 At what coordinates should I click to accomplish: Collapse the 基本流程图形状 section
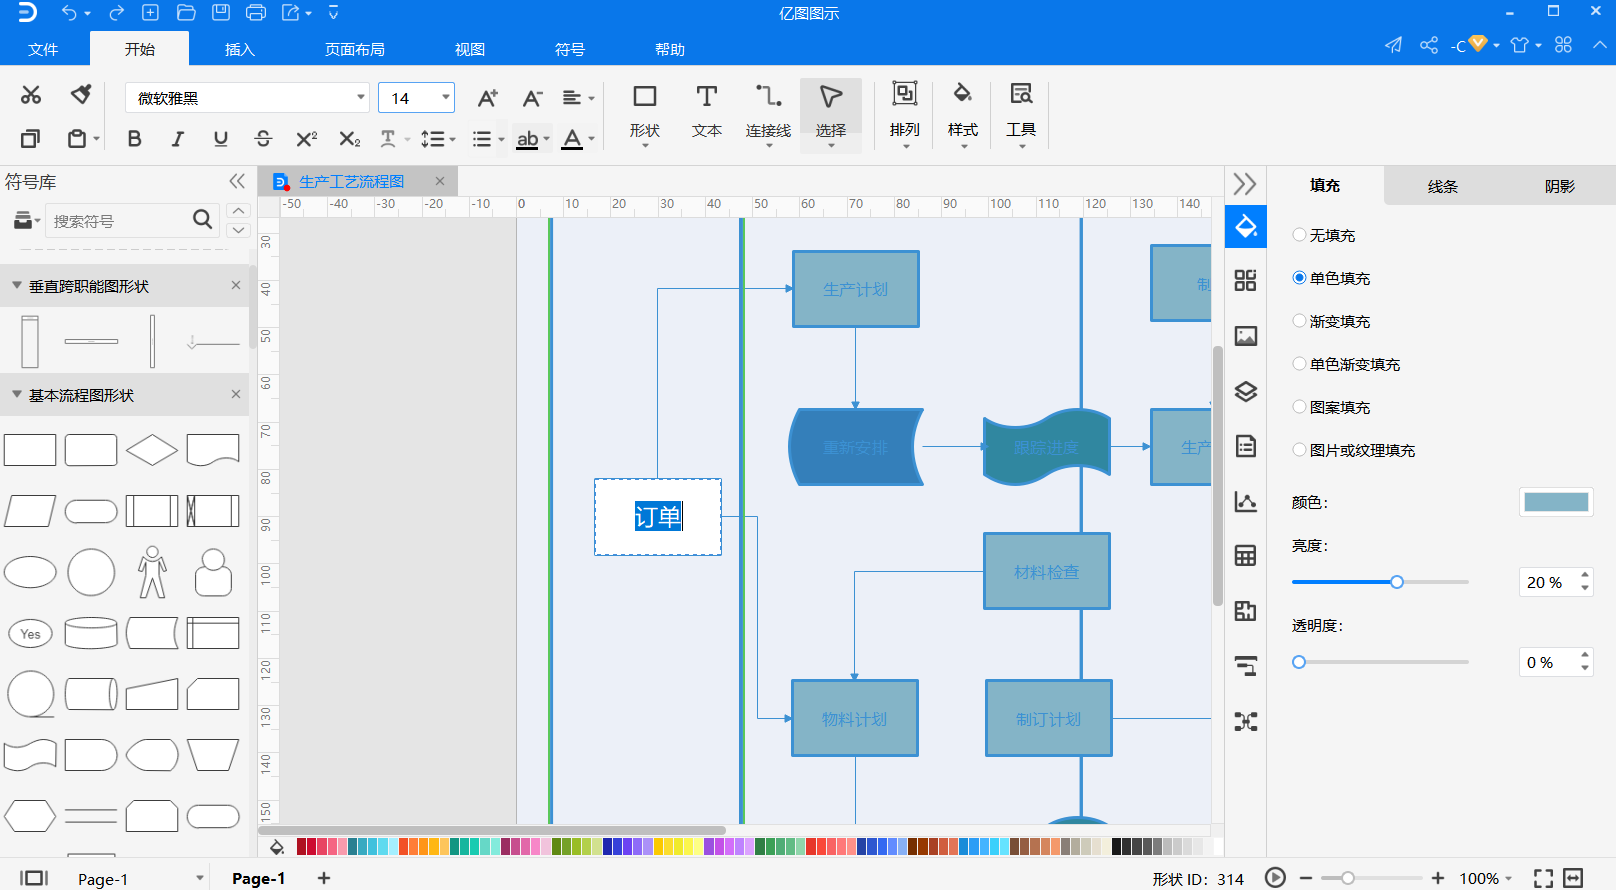[x=17, y=395]
